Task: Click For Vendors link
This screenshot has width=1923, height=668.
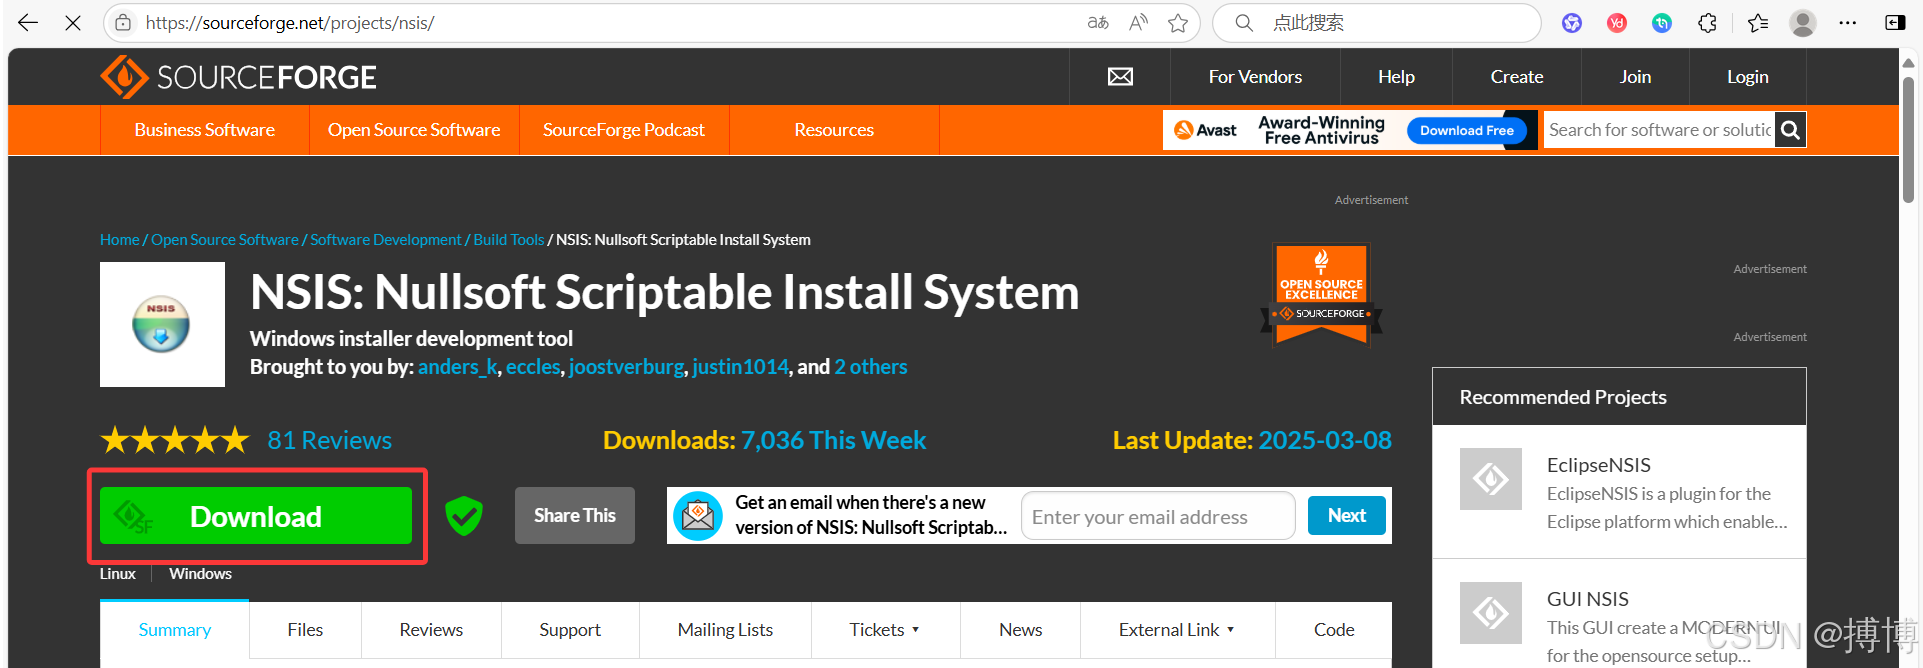Action: pos(1255,77)
